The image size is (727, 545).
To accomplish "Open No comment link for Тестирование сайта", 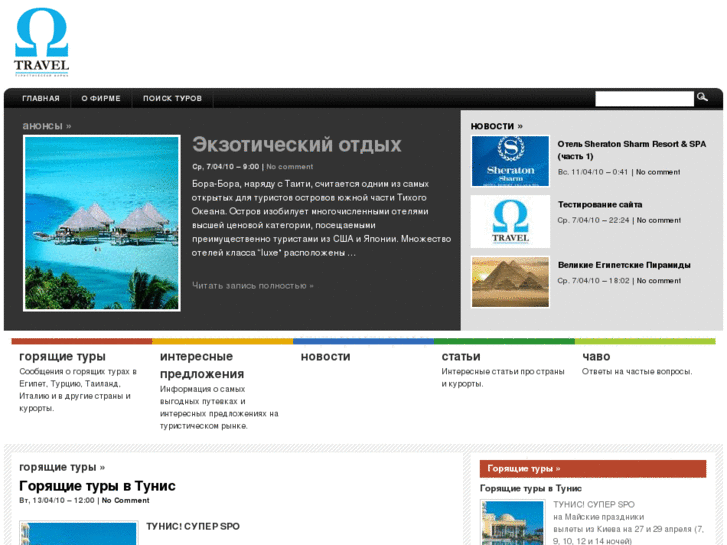I will coord(658,220).
